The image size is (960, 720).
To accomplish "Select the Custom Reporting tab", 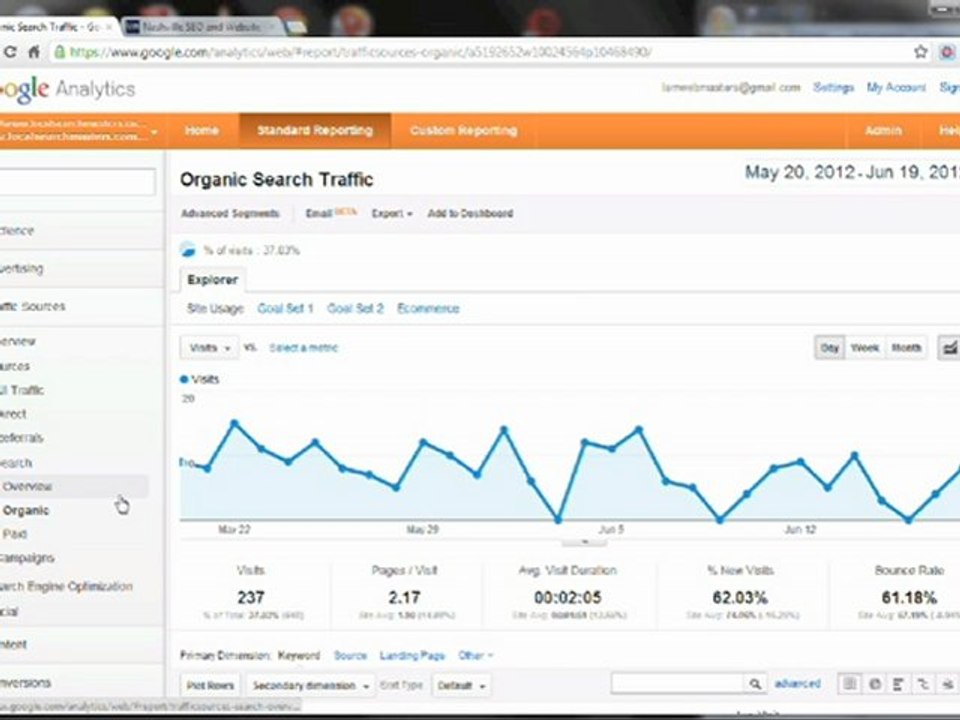I will click(x=463, y=130).
